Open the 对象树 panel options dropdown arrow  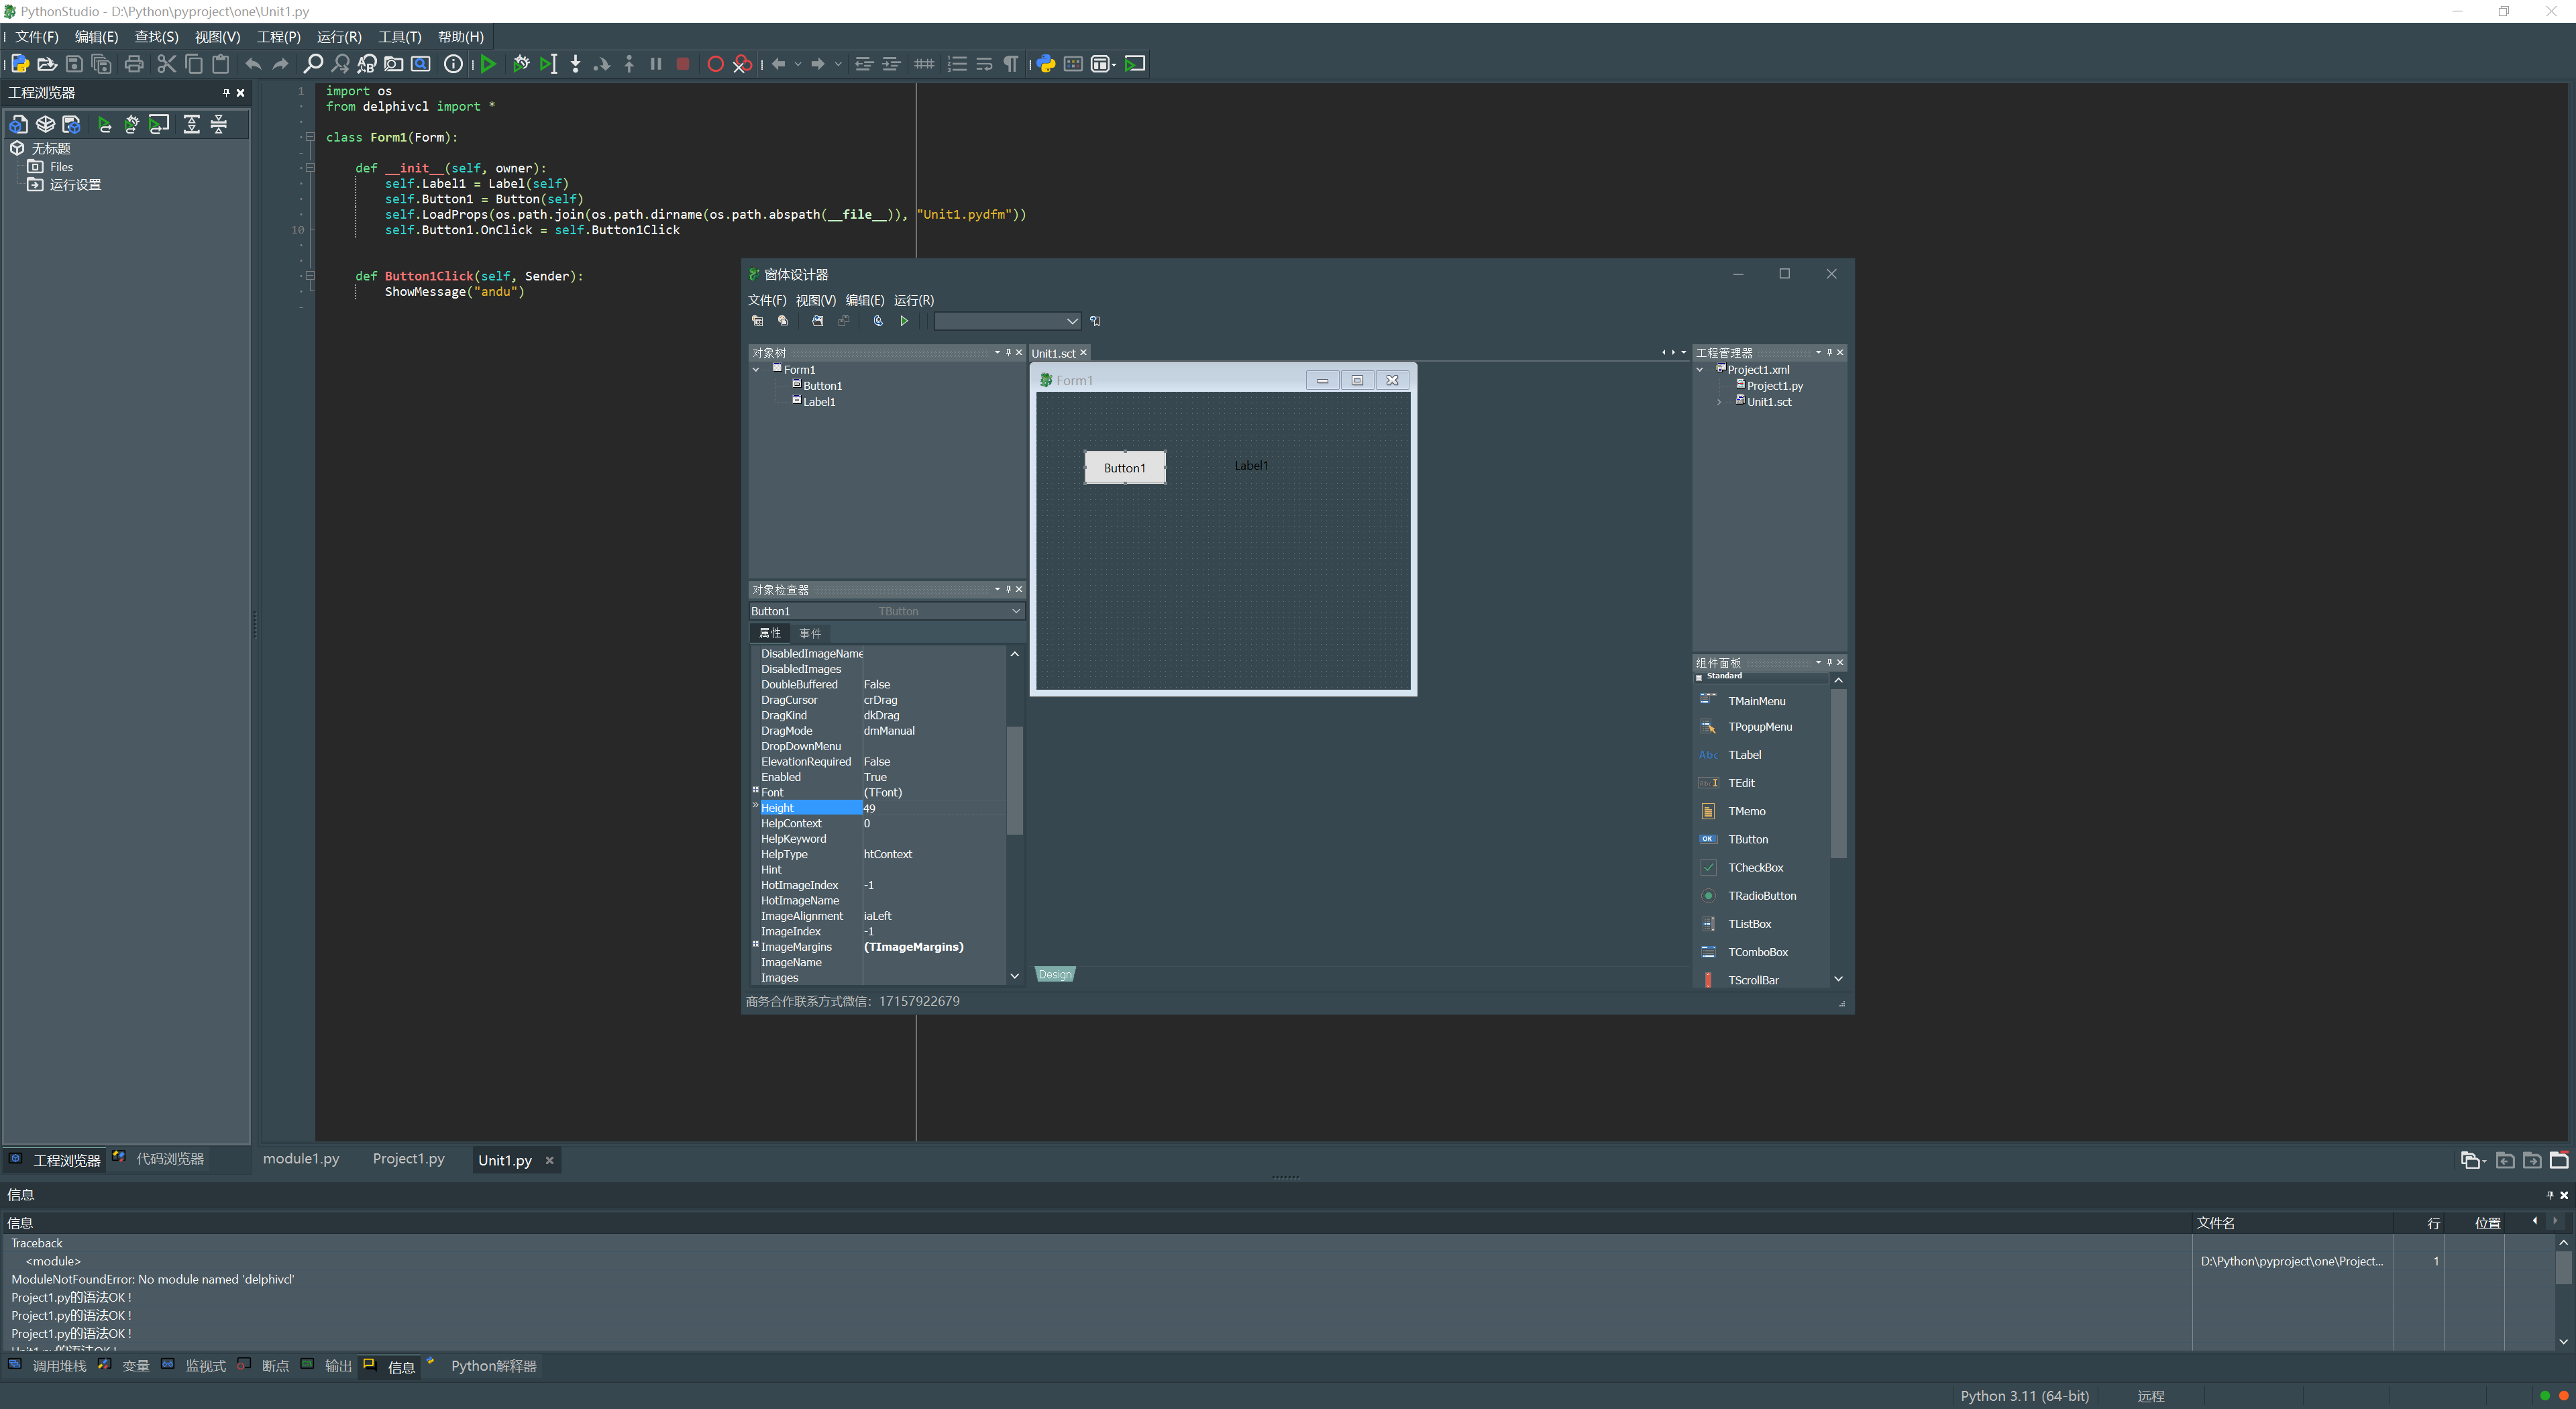[997, 352]
